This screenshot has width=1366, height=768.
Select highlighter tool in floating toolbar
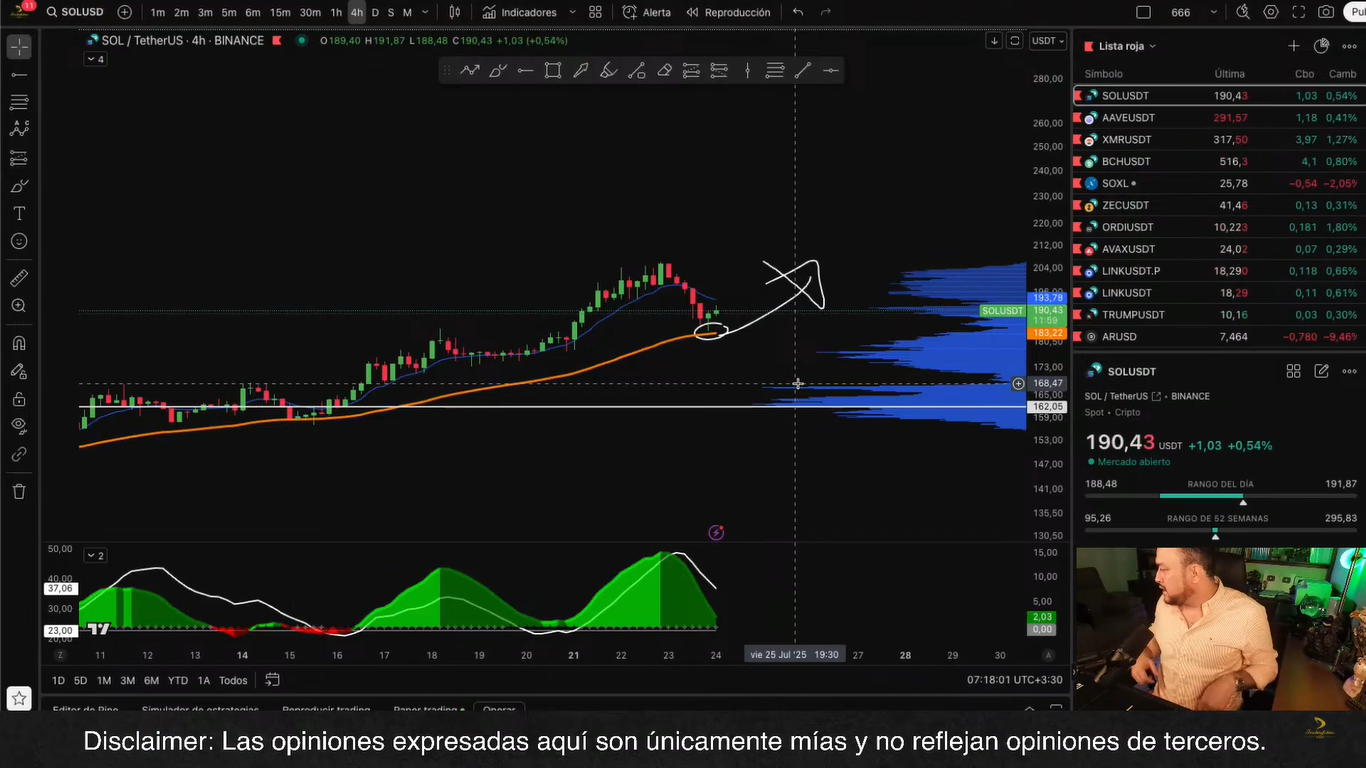[x=608, y=70]
